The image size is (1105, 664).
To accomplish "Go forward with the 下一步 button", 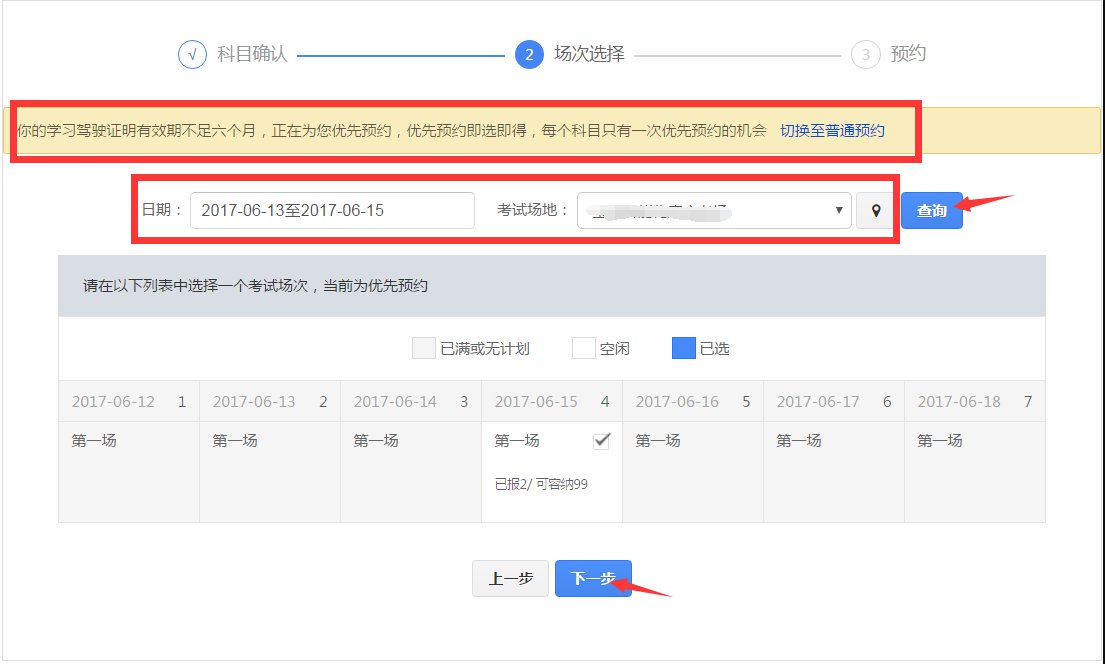I will pyautogui.click(x=593, y=579).
